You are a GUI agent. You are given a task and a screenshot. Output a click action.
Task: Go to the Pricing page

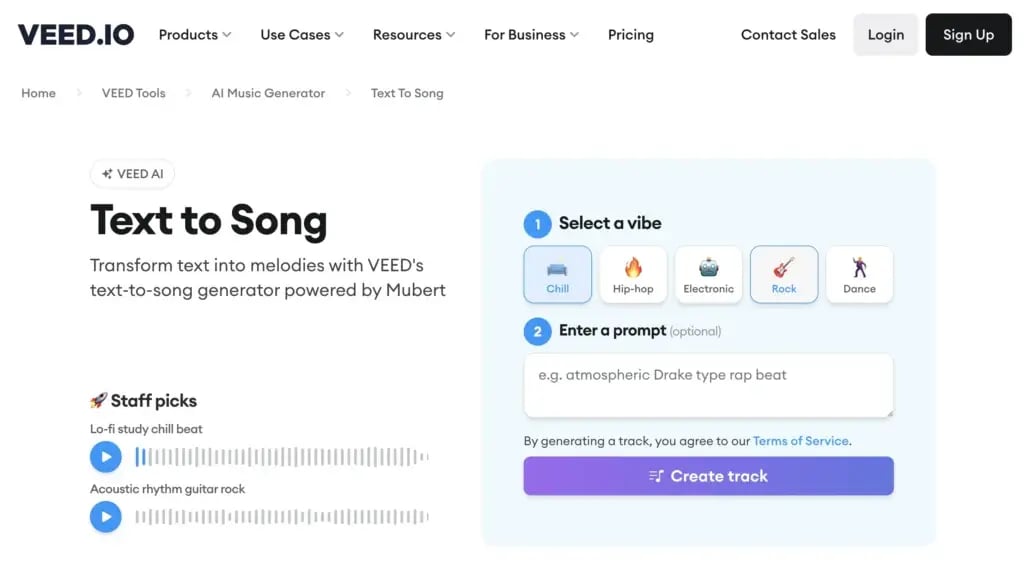pyautogui.click(x=631, y=35)
